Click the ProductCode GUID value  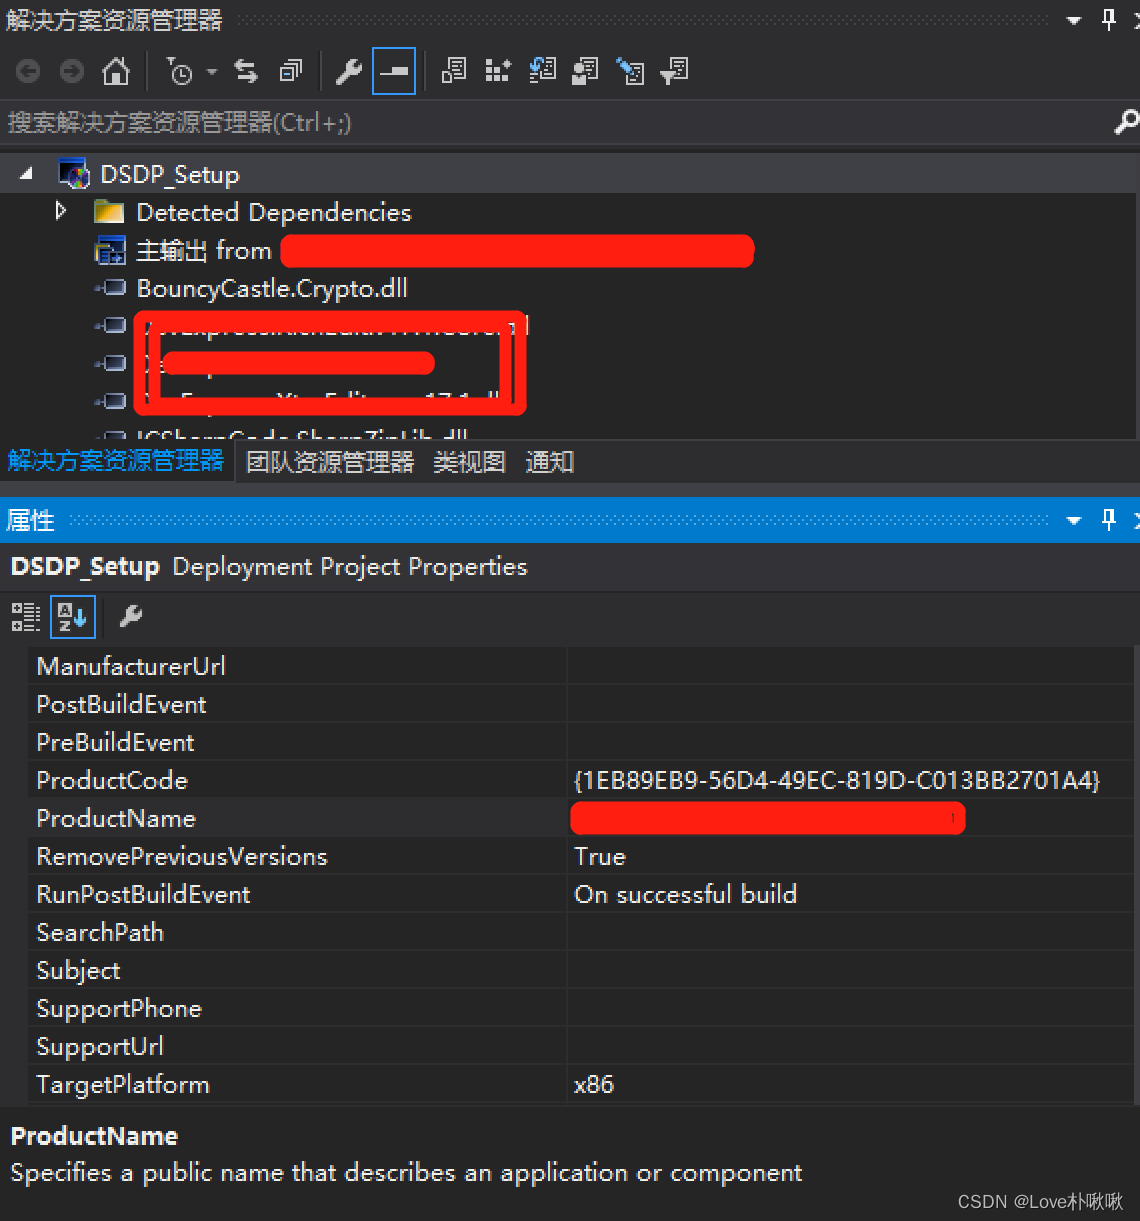pyautogui.click(x=837, y=781)
